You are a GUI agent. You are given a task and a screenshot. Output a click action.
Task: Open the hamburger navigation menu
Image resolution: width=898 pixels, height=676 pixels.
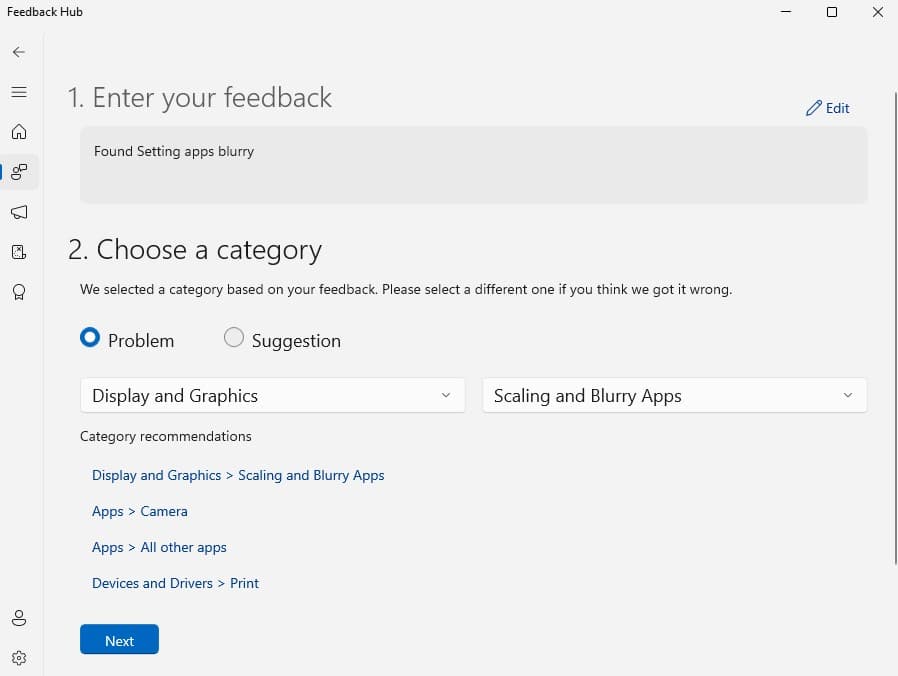(19, 92)
